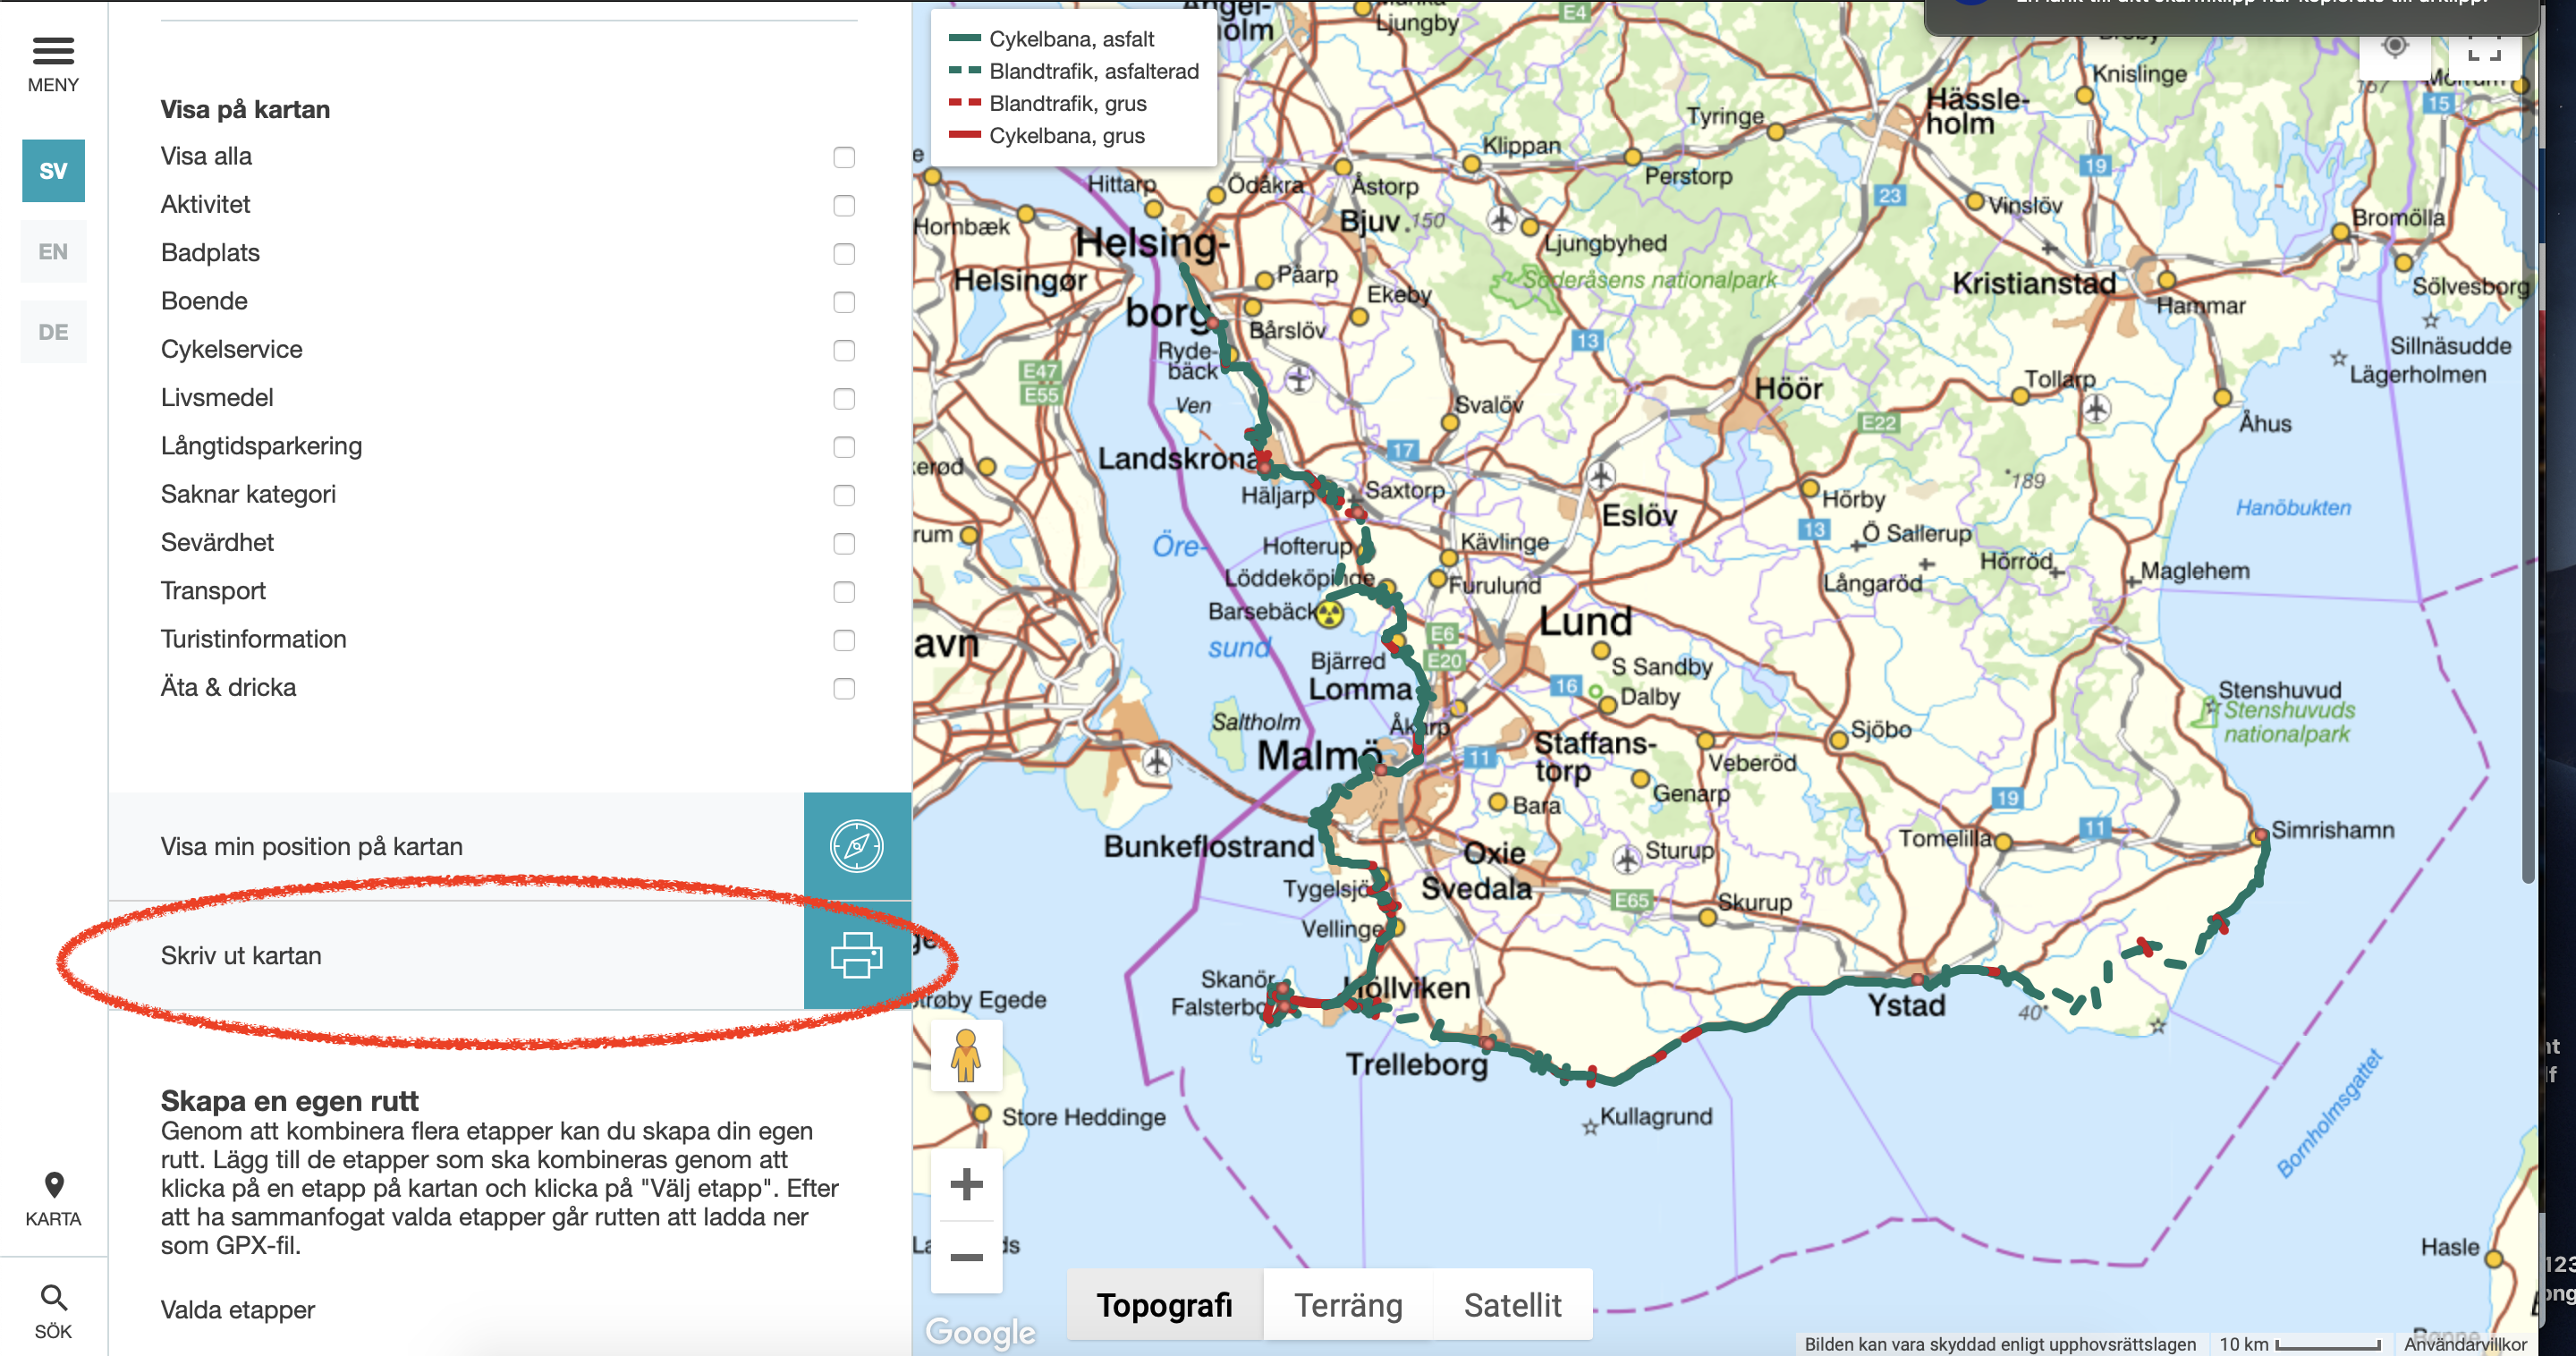Check the Badplats checkbox
The width and height of the screenshot is (2576, 1356).
(x=844, y=254)
